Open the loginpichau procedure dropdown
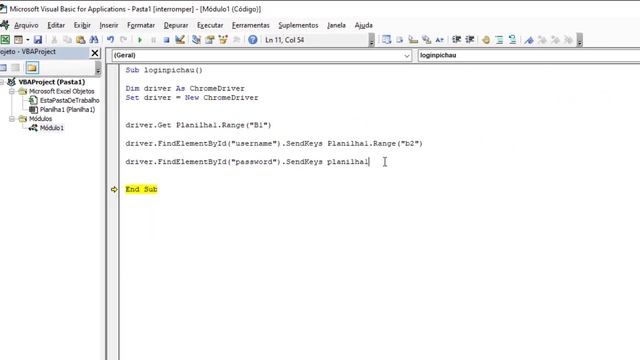Image resolution: width=640 pixels, height=360 pixels. coord(529,55)
